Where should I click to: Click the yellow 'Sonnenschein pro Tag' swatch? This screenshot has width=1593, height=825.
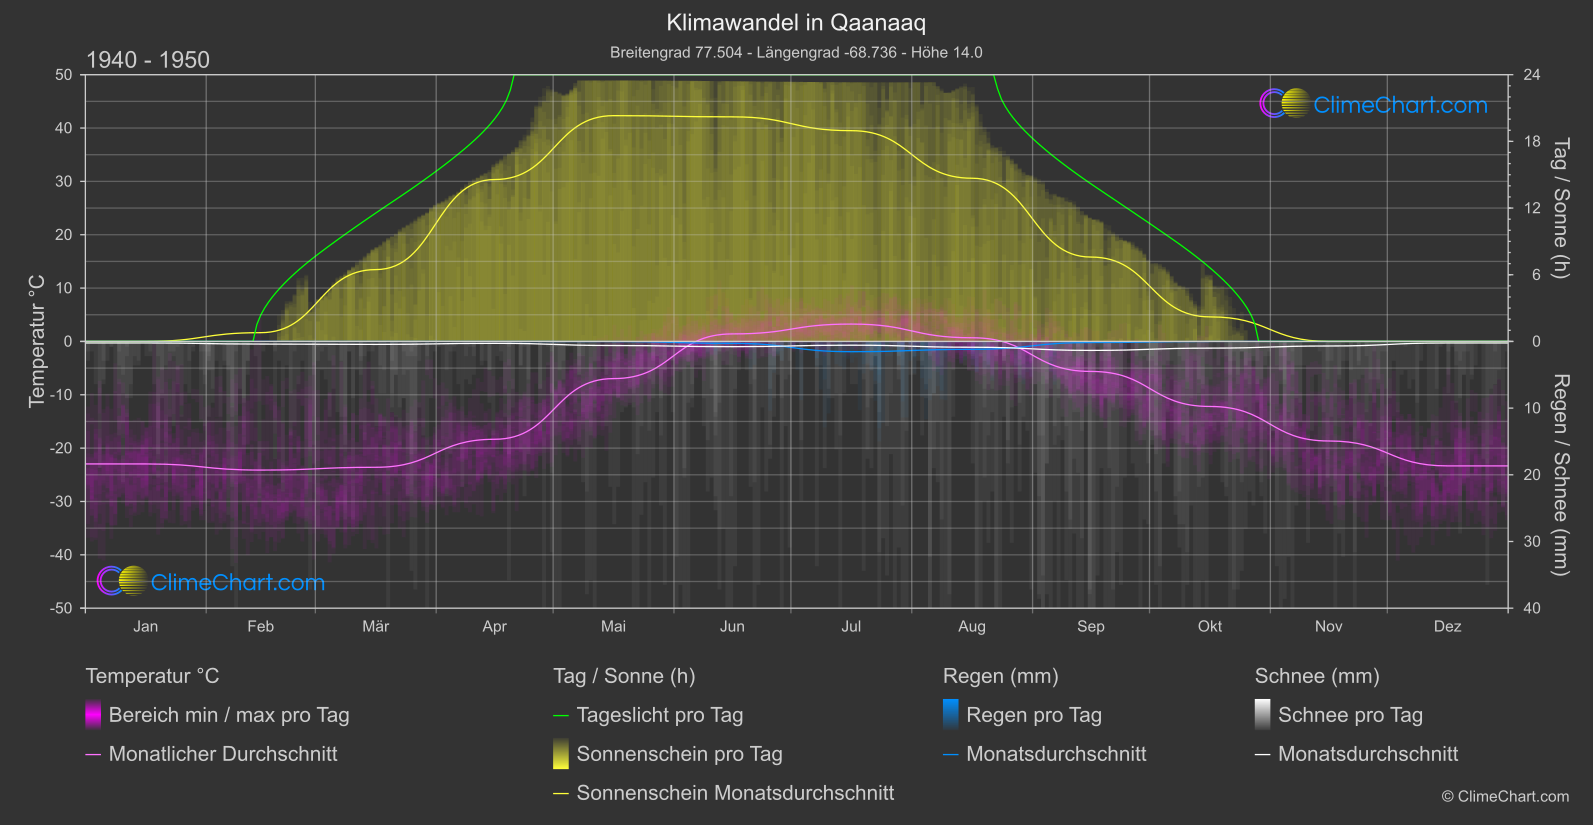coord(561,754)
